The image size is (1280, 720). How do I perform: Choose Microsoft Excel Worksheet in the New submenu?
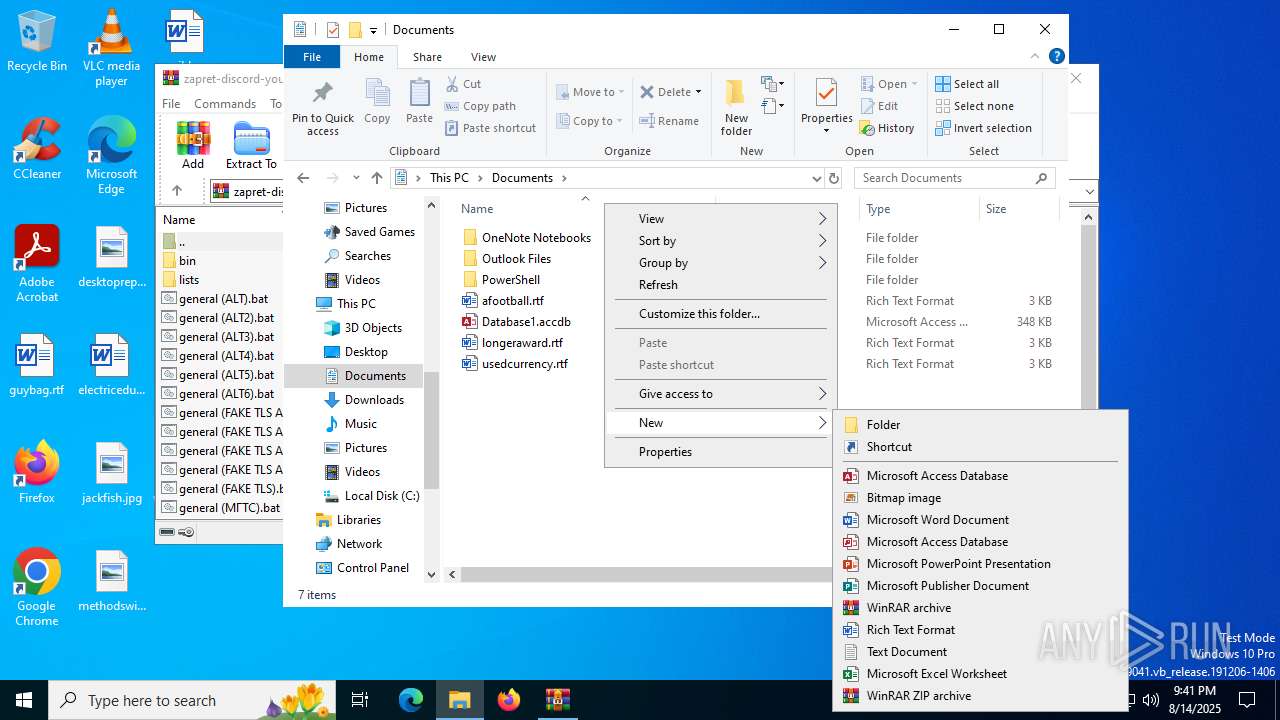(x=980, y=674)
